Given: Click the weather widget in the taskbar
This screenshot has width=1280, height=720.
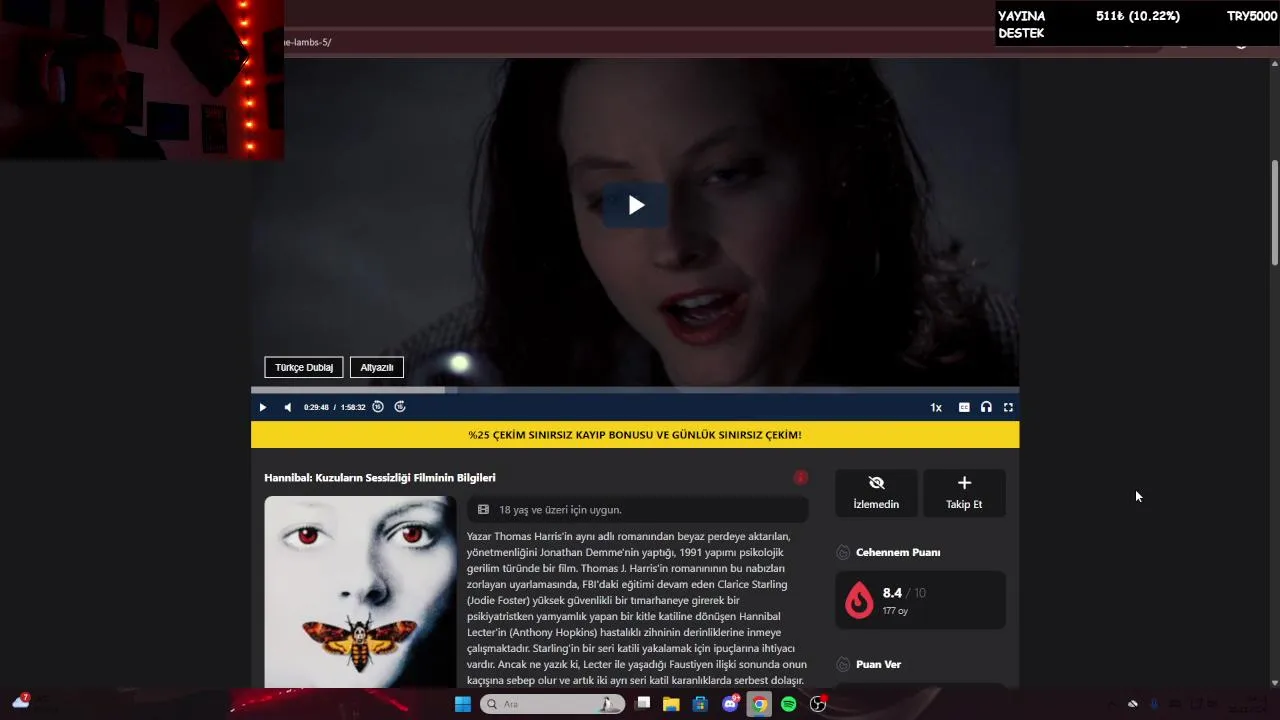Looking at the screenshot, I should pyautogui.click(x=20, y=702).
